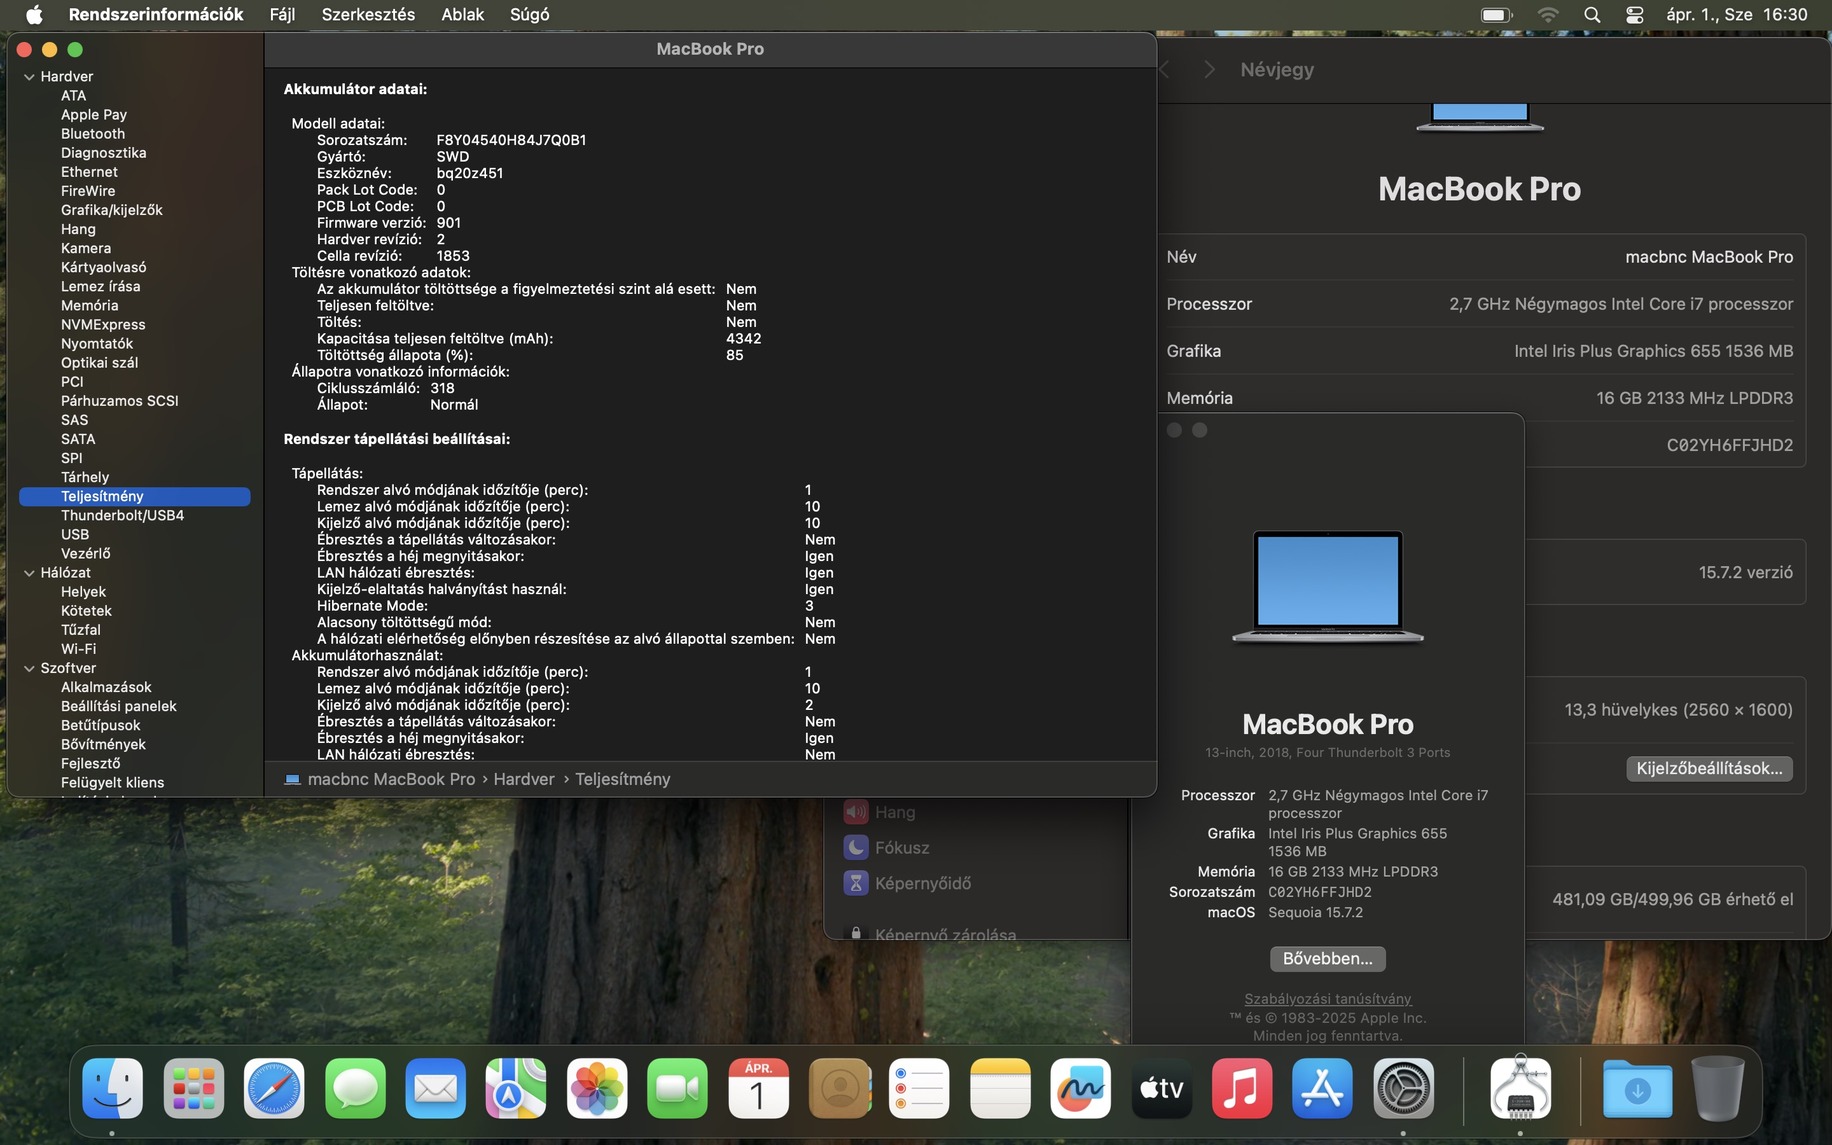1832x1145 pixels.
Task: Click Hardver in the bottom path bar
Action: click(x=523, y=779)
